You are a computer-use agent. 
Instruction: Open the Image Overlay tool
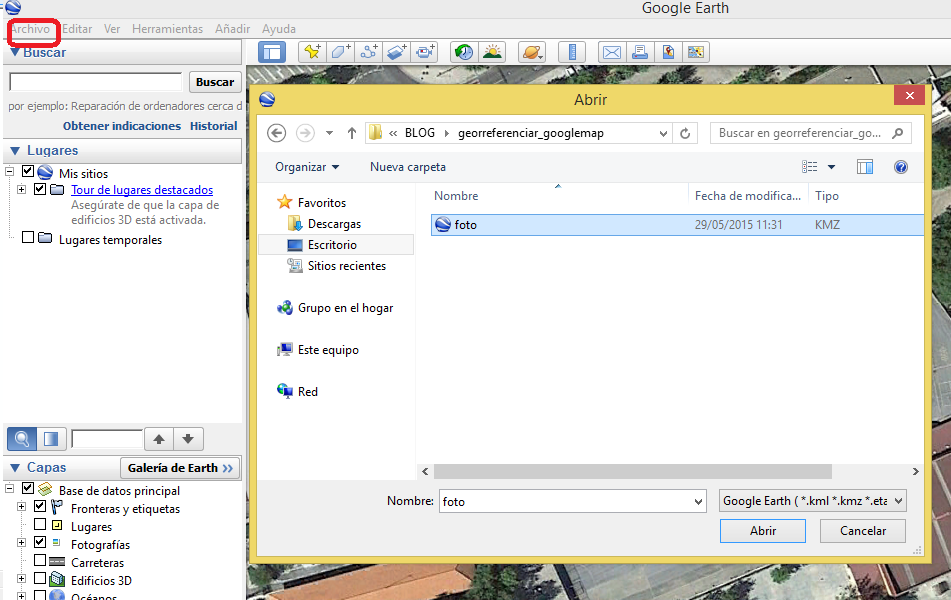click(x=397, y=52)
